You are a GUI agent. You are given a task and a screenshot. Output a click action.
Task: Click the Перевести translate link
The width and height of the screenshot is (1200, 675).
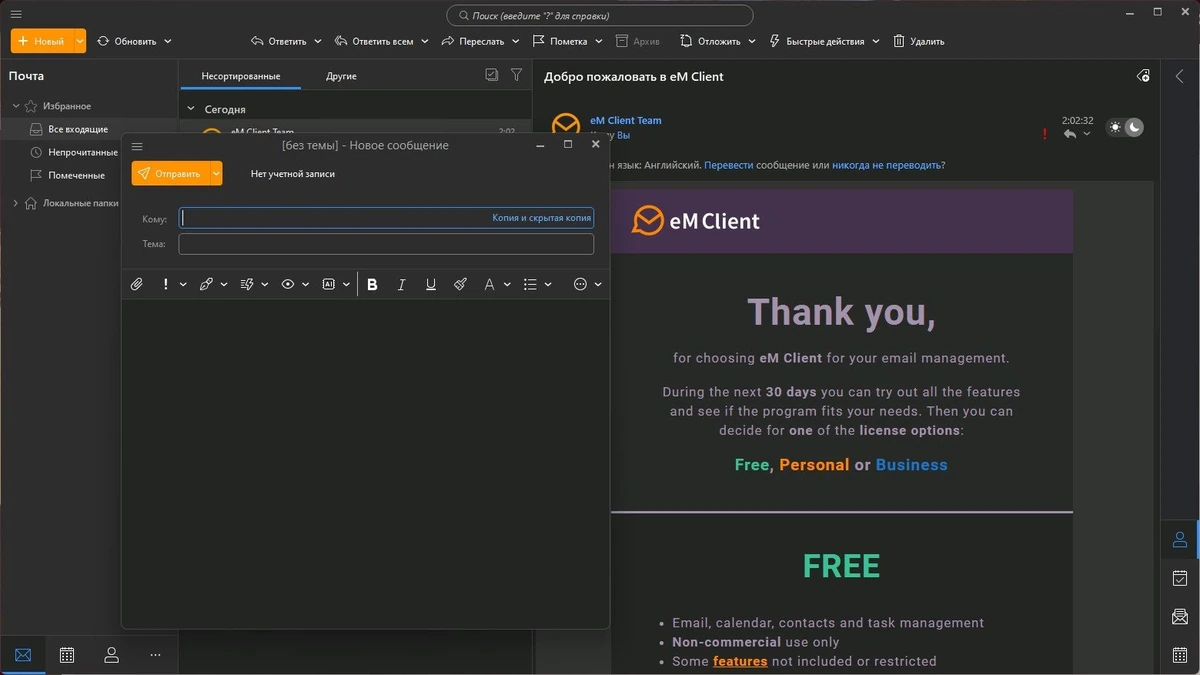coord(729,165)
